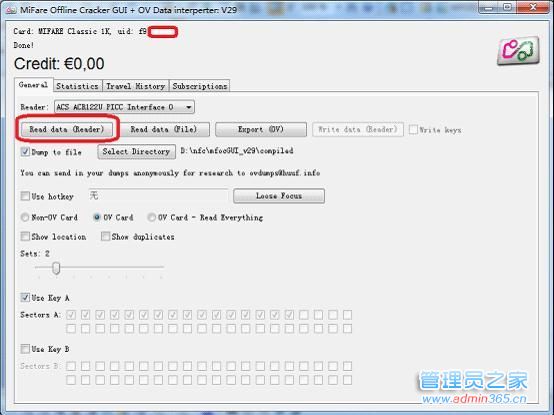The height and width of the screenshot is (415, 554).
Task: Enable the Use hotkey checkbox
Action: [25, 196]
